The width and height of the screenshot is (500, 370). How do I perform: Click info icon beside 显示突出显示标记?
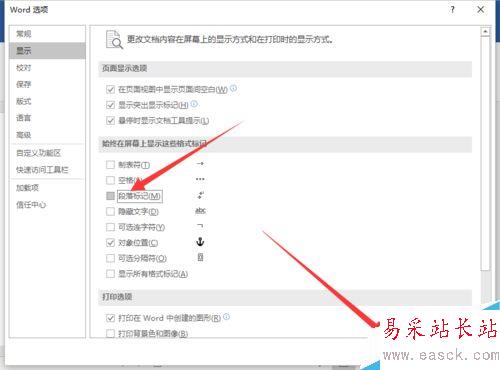pos(194,104)
